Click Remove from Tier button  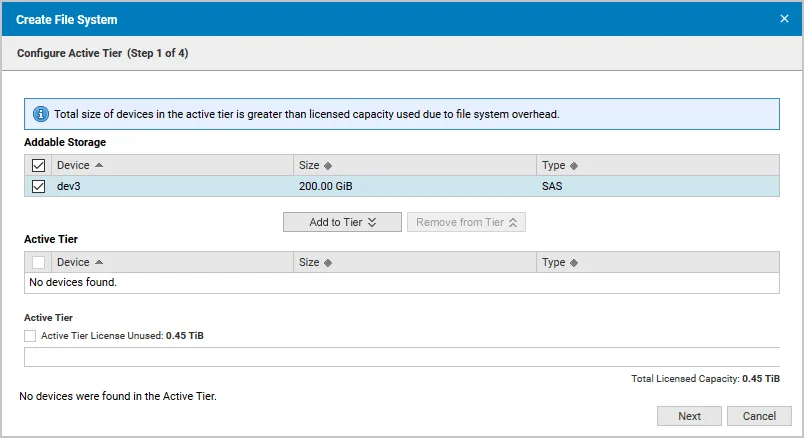[x=466, y=222]
